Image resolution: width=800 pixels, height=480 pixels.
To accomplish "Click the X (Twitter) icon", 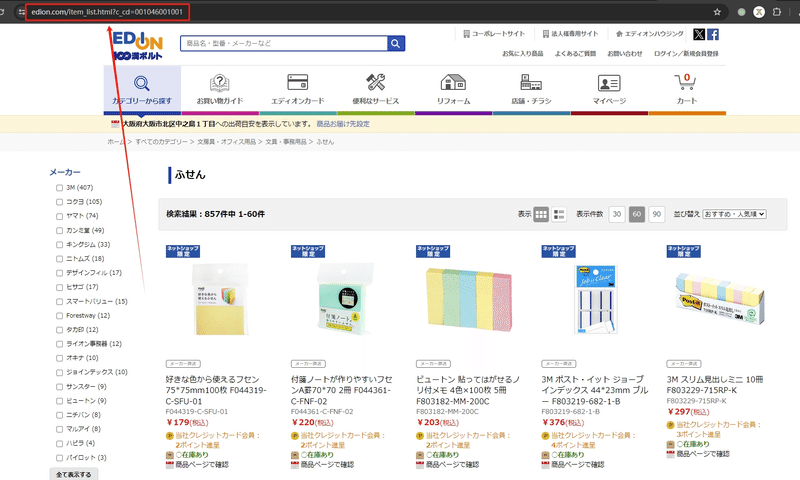I will pos(699,34).
